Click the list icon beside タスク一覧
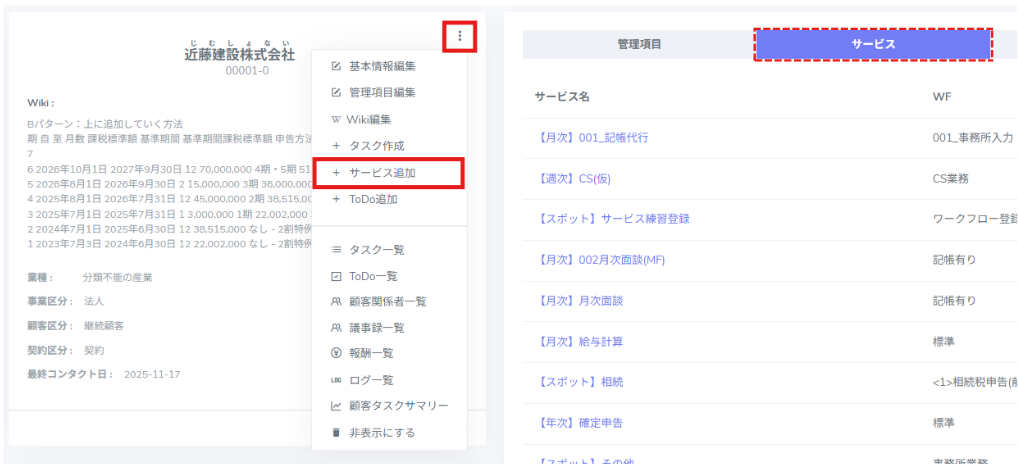1018x464 pixels. click(336, 250)
